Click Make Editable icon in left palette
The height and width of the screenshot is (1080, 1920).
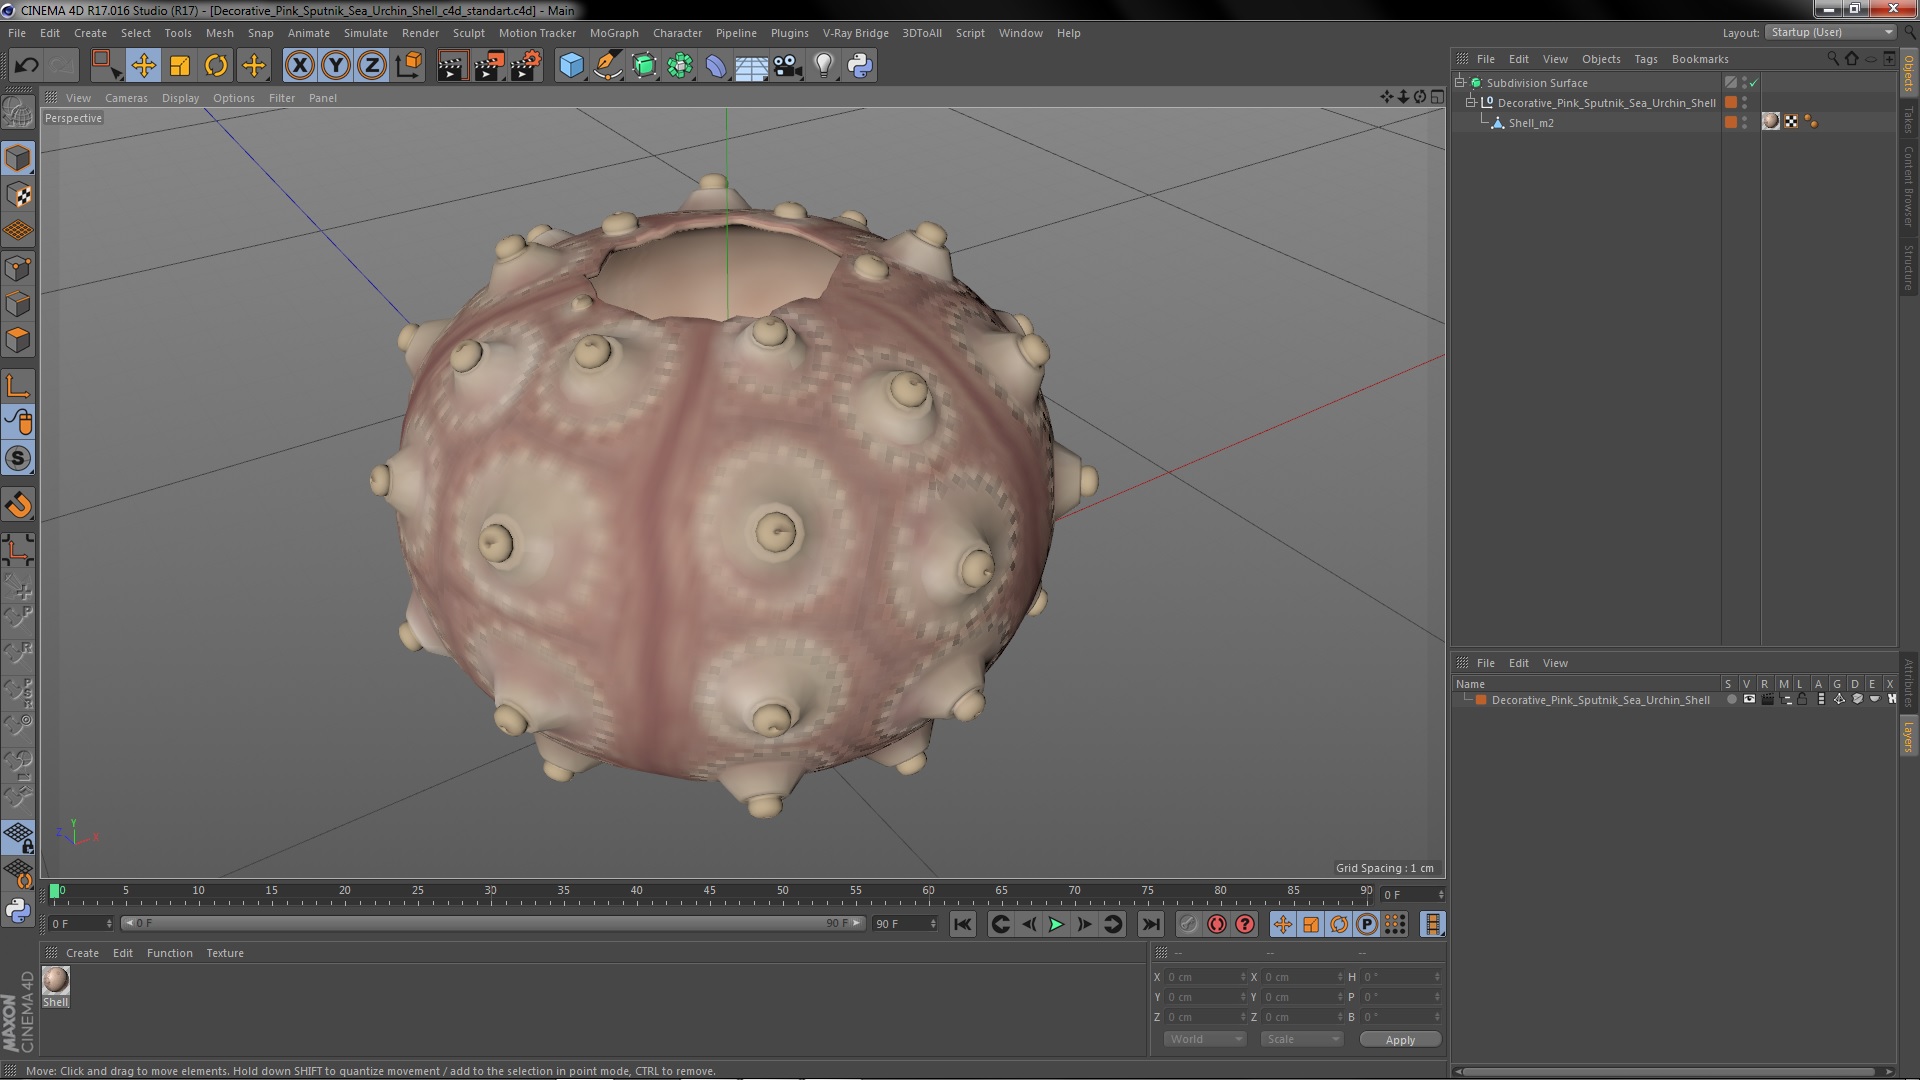tap(18, 113)
